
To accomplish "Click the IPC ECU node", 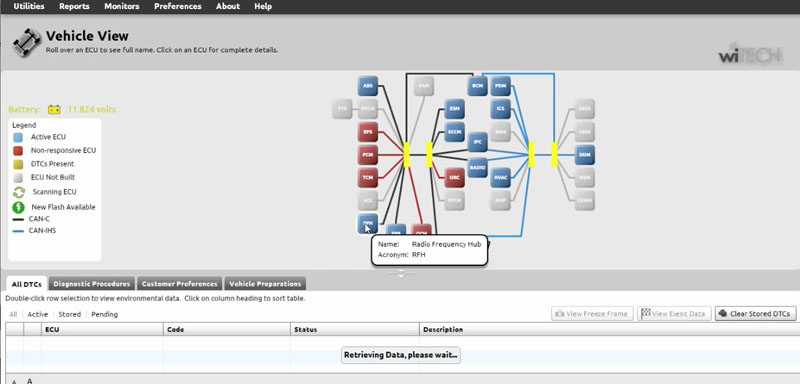I will click(477, 142).
